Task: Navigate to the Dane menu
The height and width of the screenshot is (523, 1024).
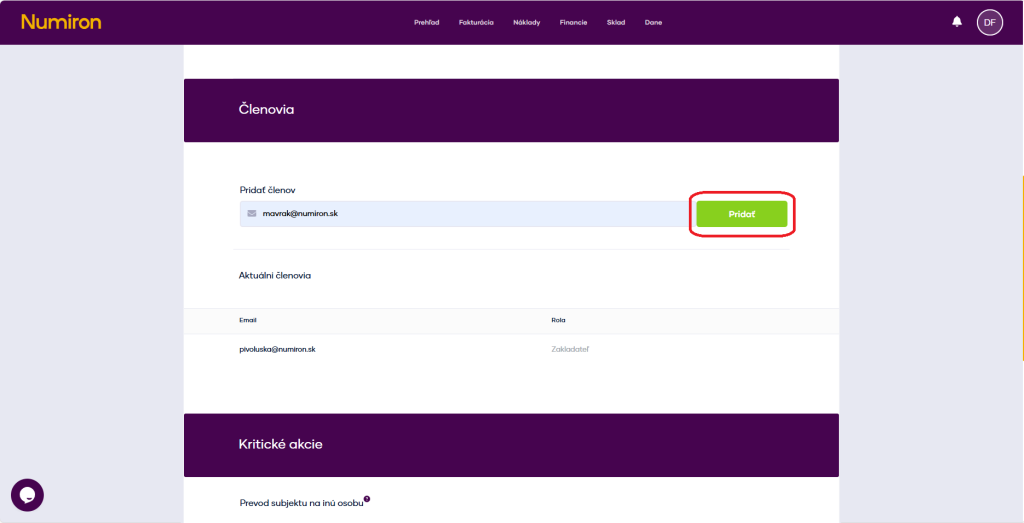Action: click(653, 23)
